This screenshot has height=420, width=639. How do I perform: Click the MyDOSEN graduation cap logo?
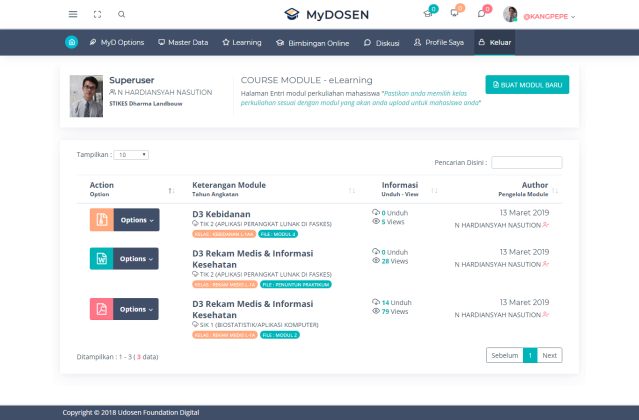[291, 15]
